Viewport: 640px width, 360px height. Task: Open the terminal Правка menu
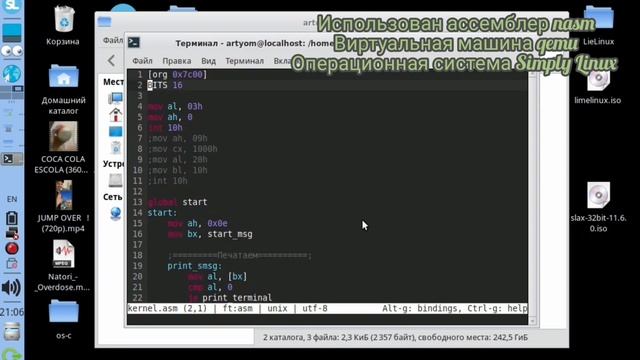(x=177, y=61)
